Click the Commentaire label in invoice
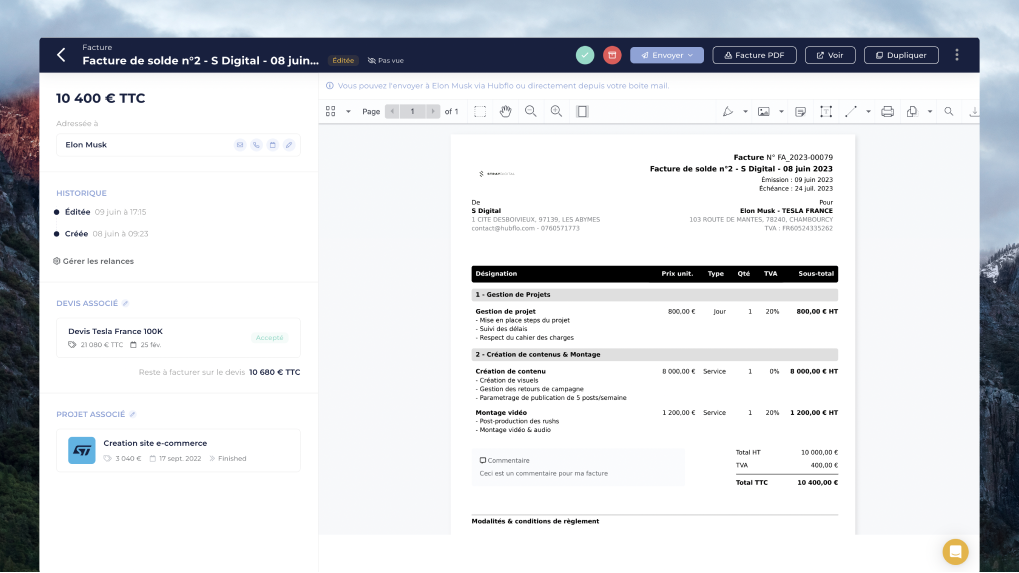Image resolution: width=1019 pixels, height=573 pixels. click(x=504, y=460)
